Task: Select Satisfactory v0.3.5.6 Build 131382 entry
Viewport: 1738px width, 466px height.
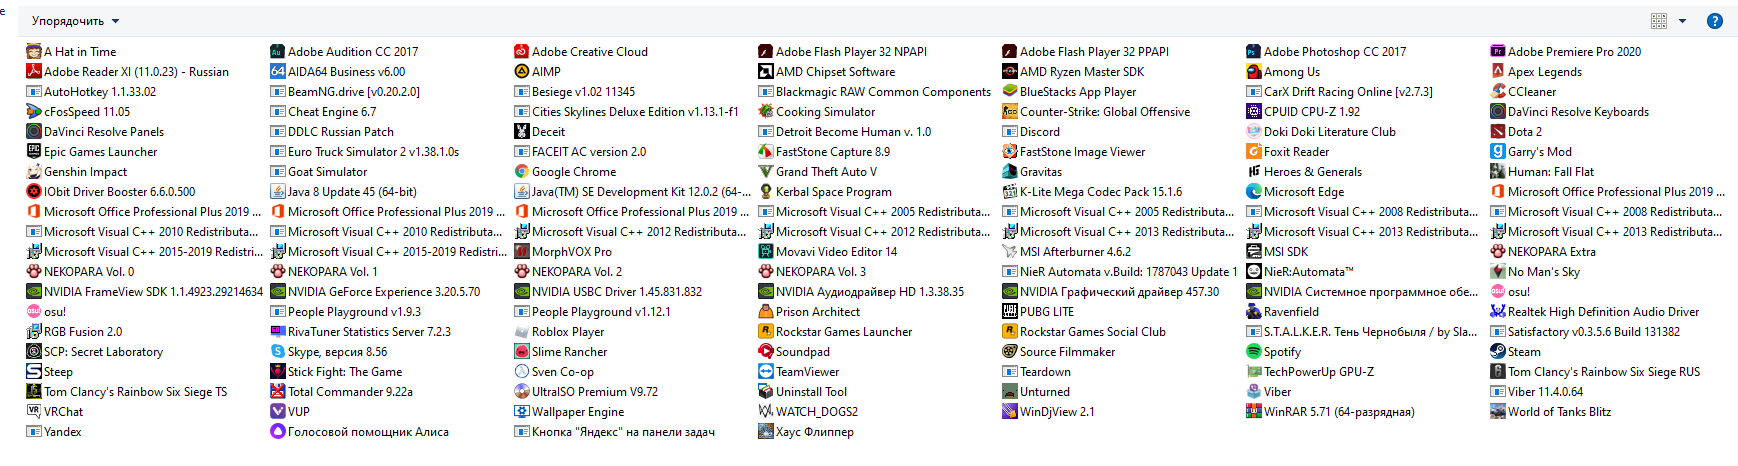Action: pos(1586,331)
